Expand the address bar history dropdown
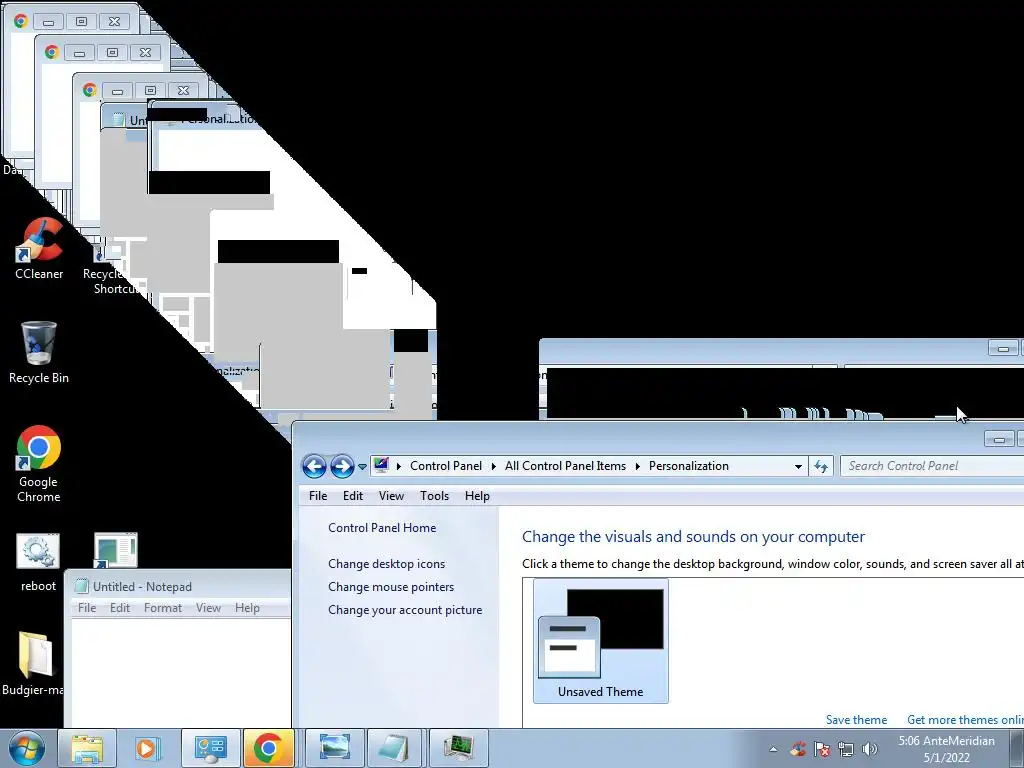The image size is (1024, 768). pos(798,466)
